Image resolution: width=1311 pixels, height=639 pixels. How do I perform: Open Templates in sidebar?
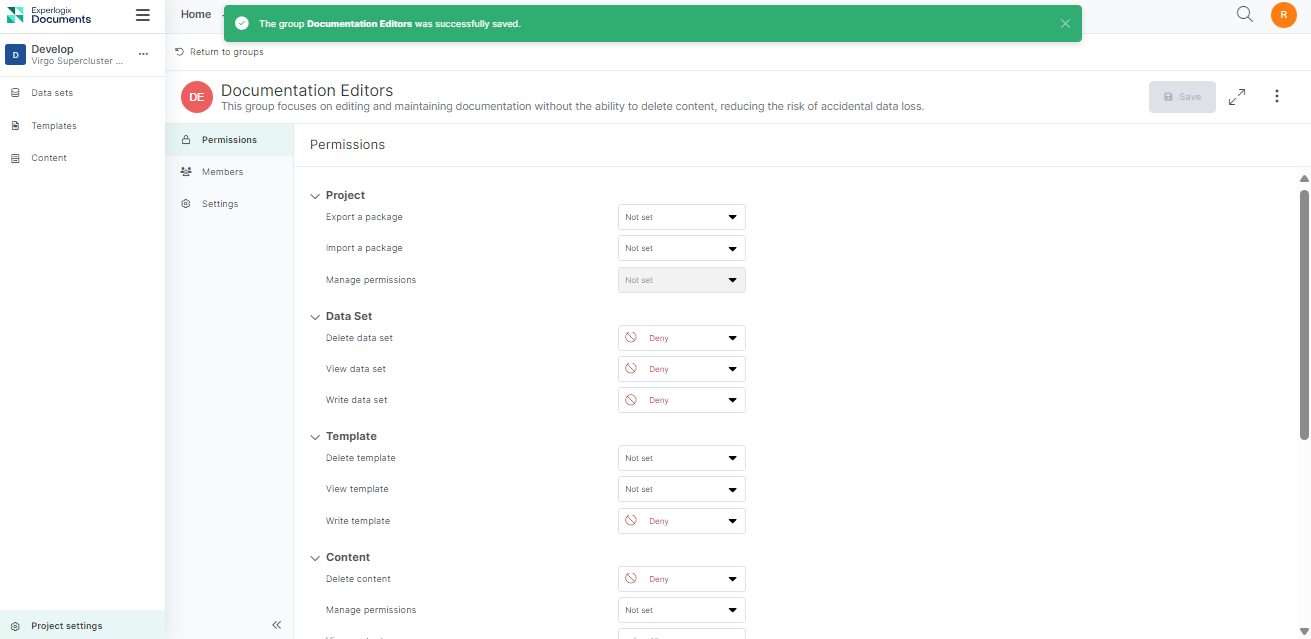tap(82, 126)
